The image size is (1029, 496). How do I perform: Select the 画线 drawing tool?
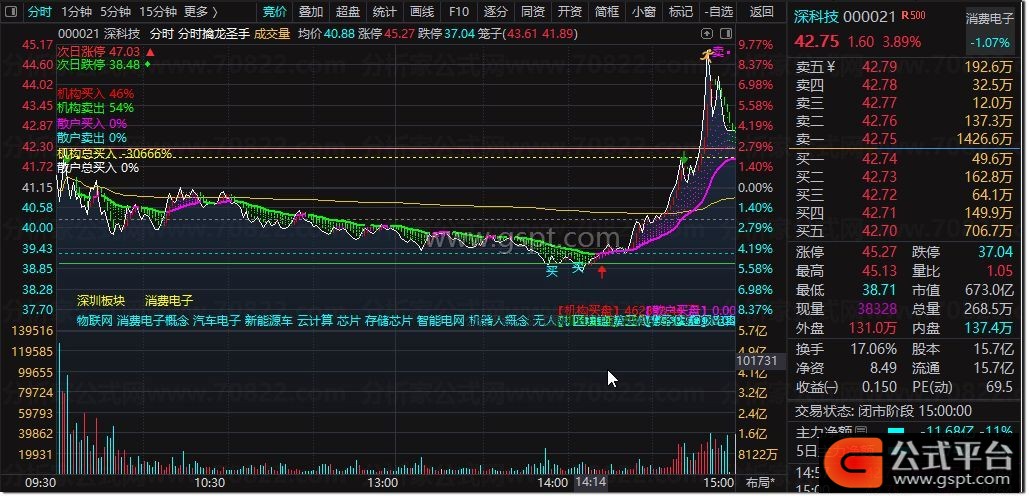[x=421, y=12]
